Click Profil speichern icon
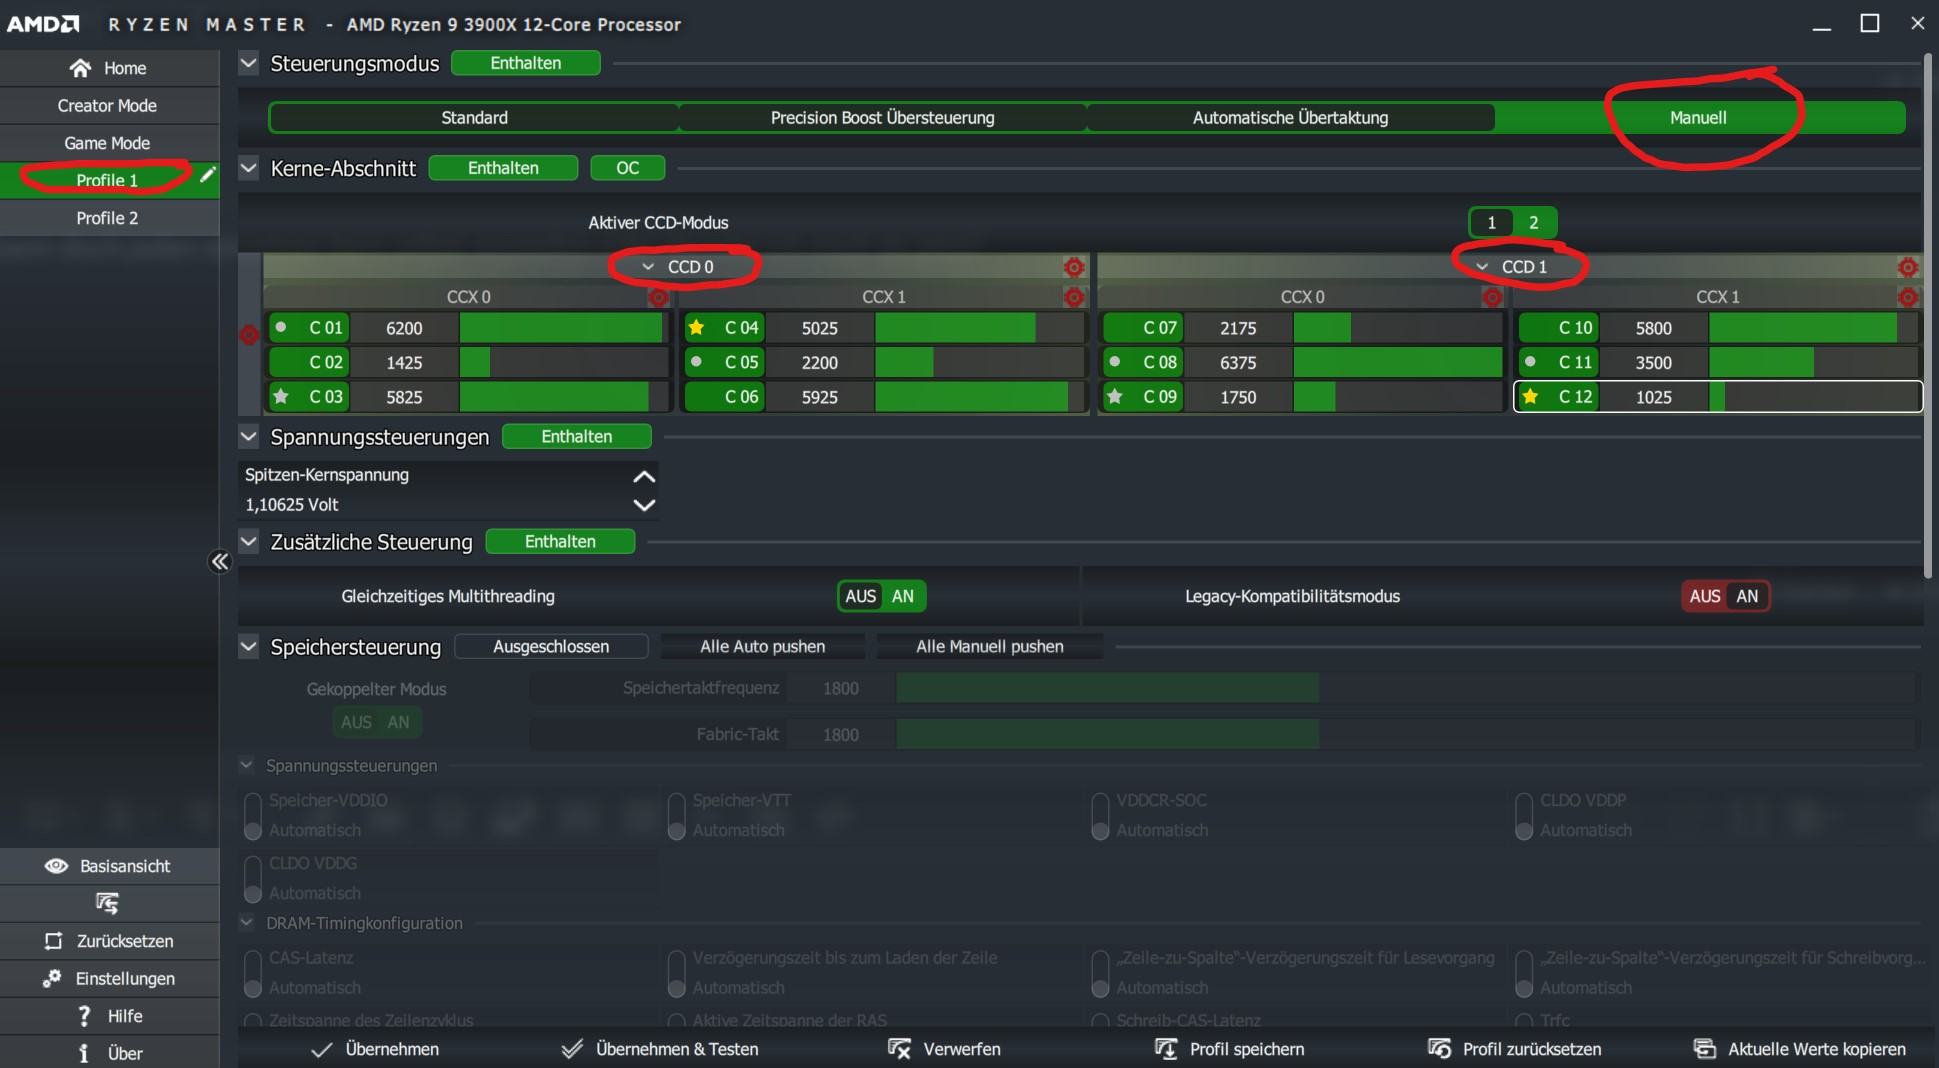The image size is (1939, 1068). 1166,1049
